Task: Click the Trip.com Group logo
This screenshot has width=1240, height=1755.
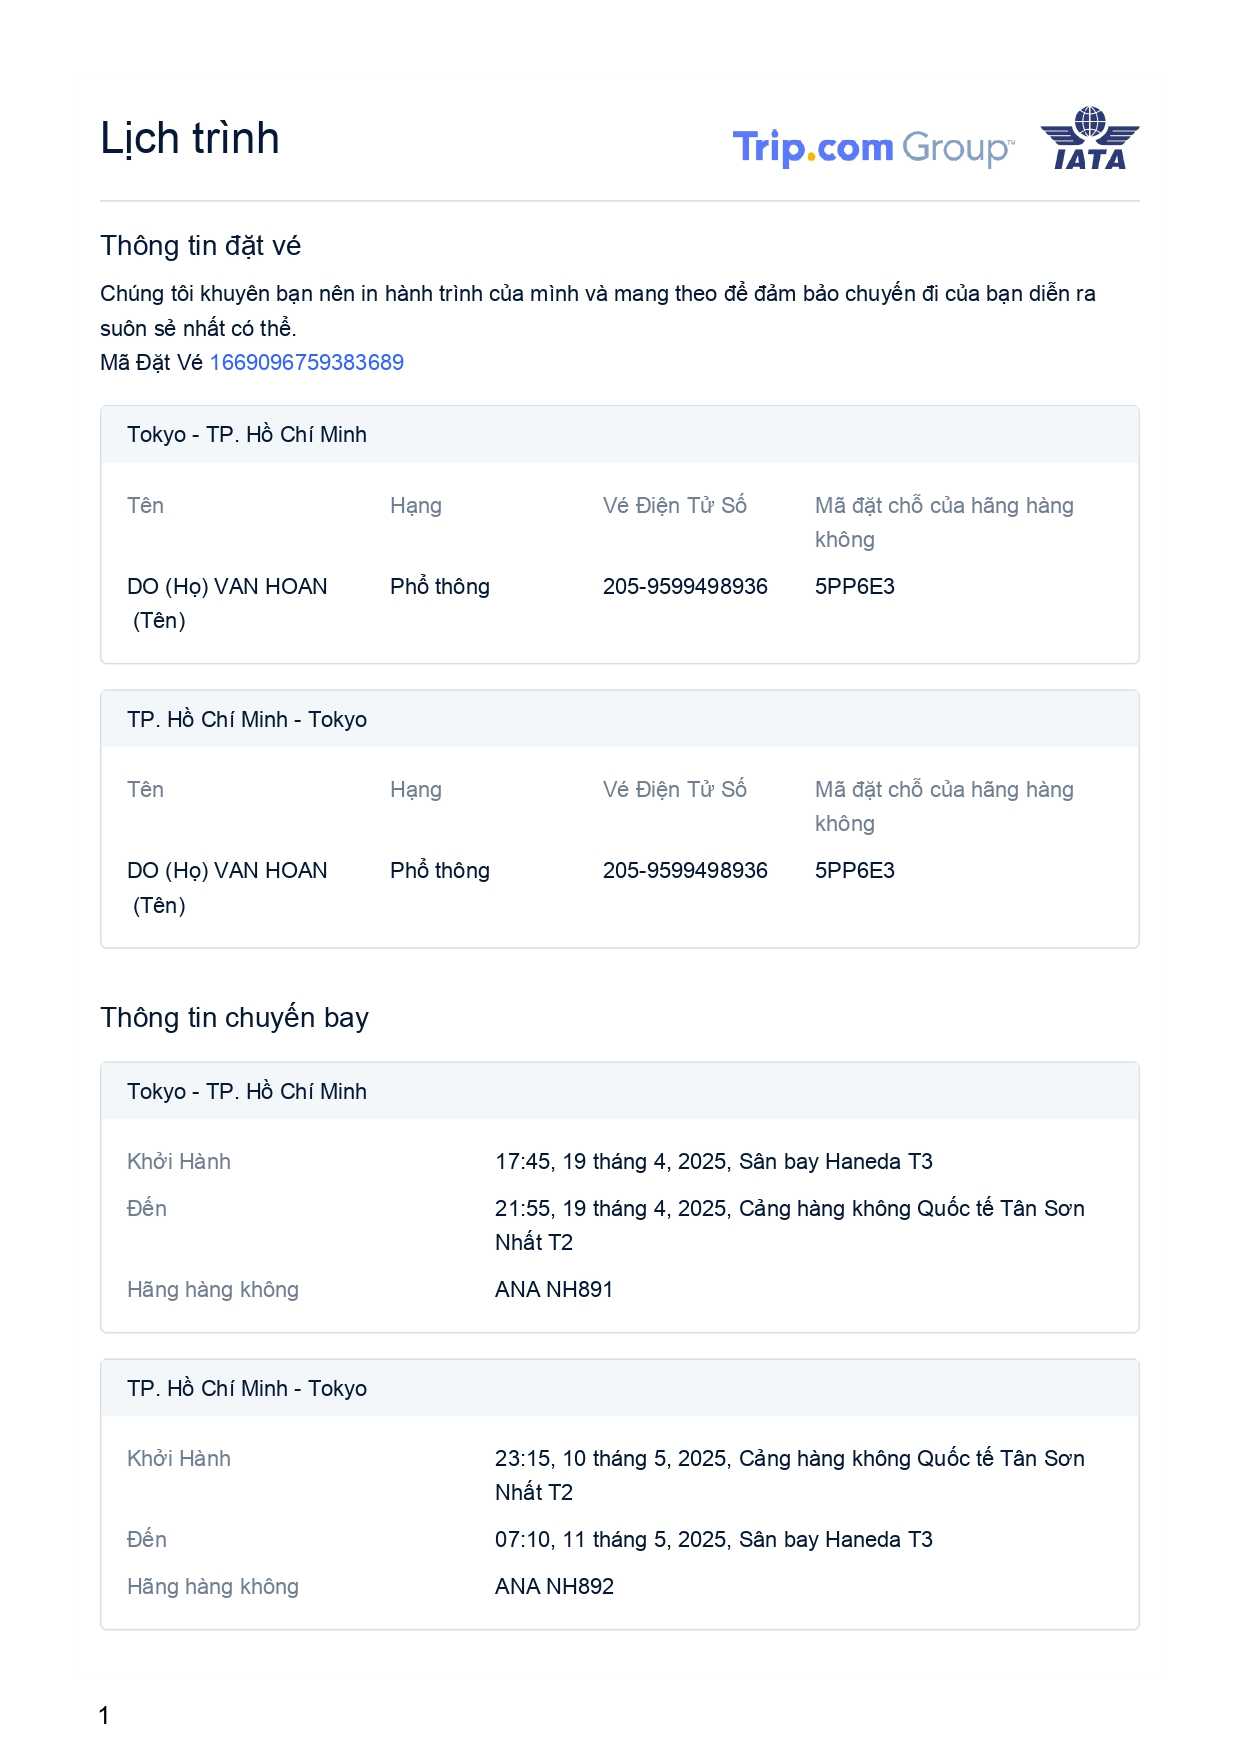Action: click(873, 147)
